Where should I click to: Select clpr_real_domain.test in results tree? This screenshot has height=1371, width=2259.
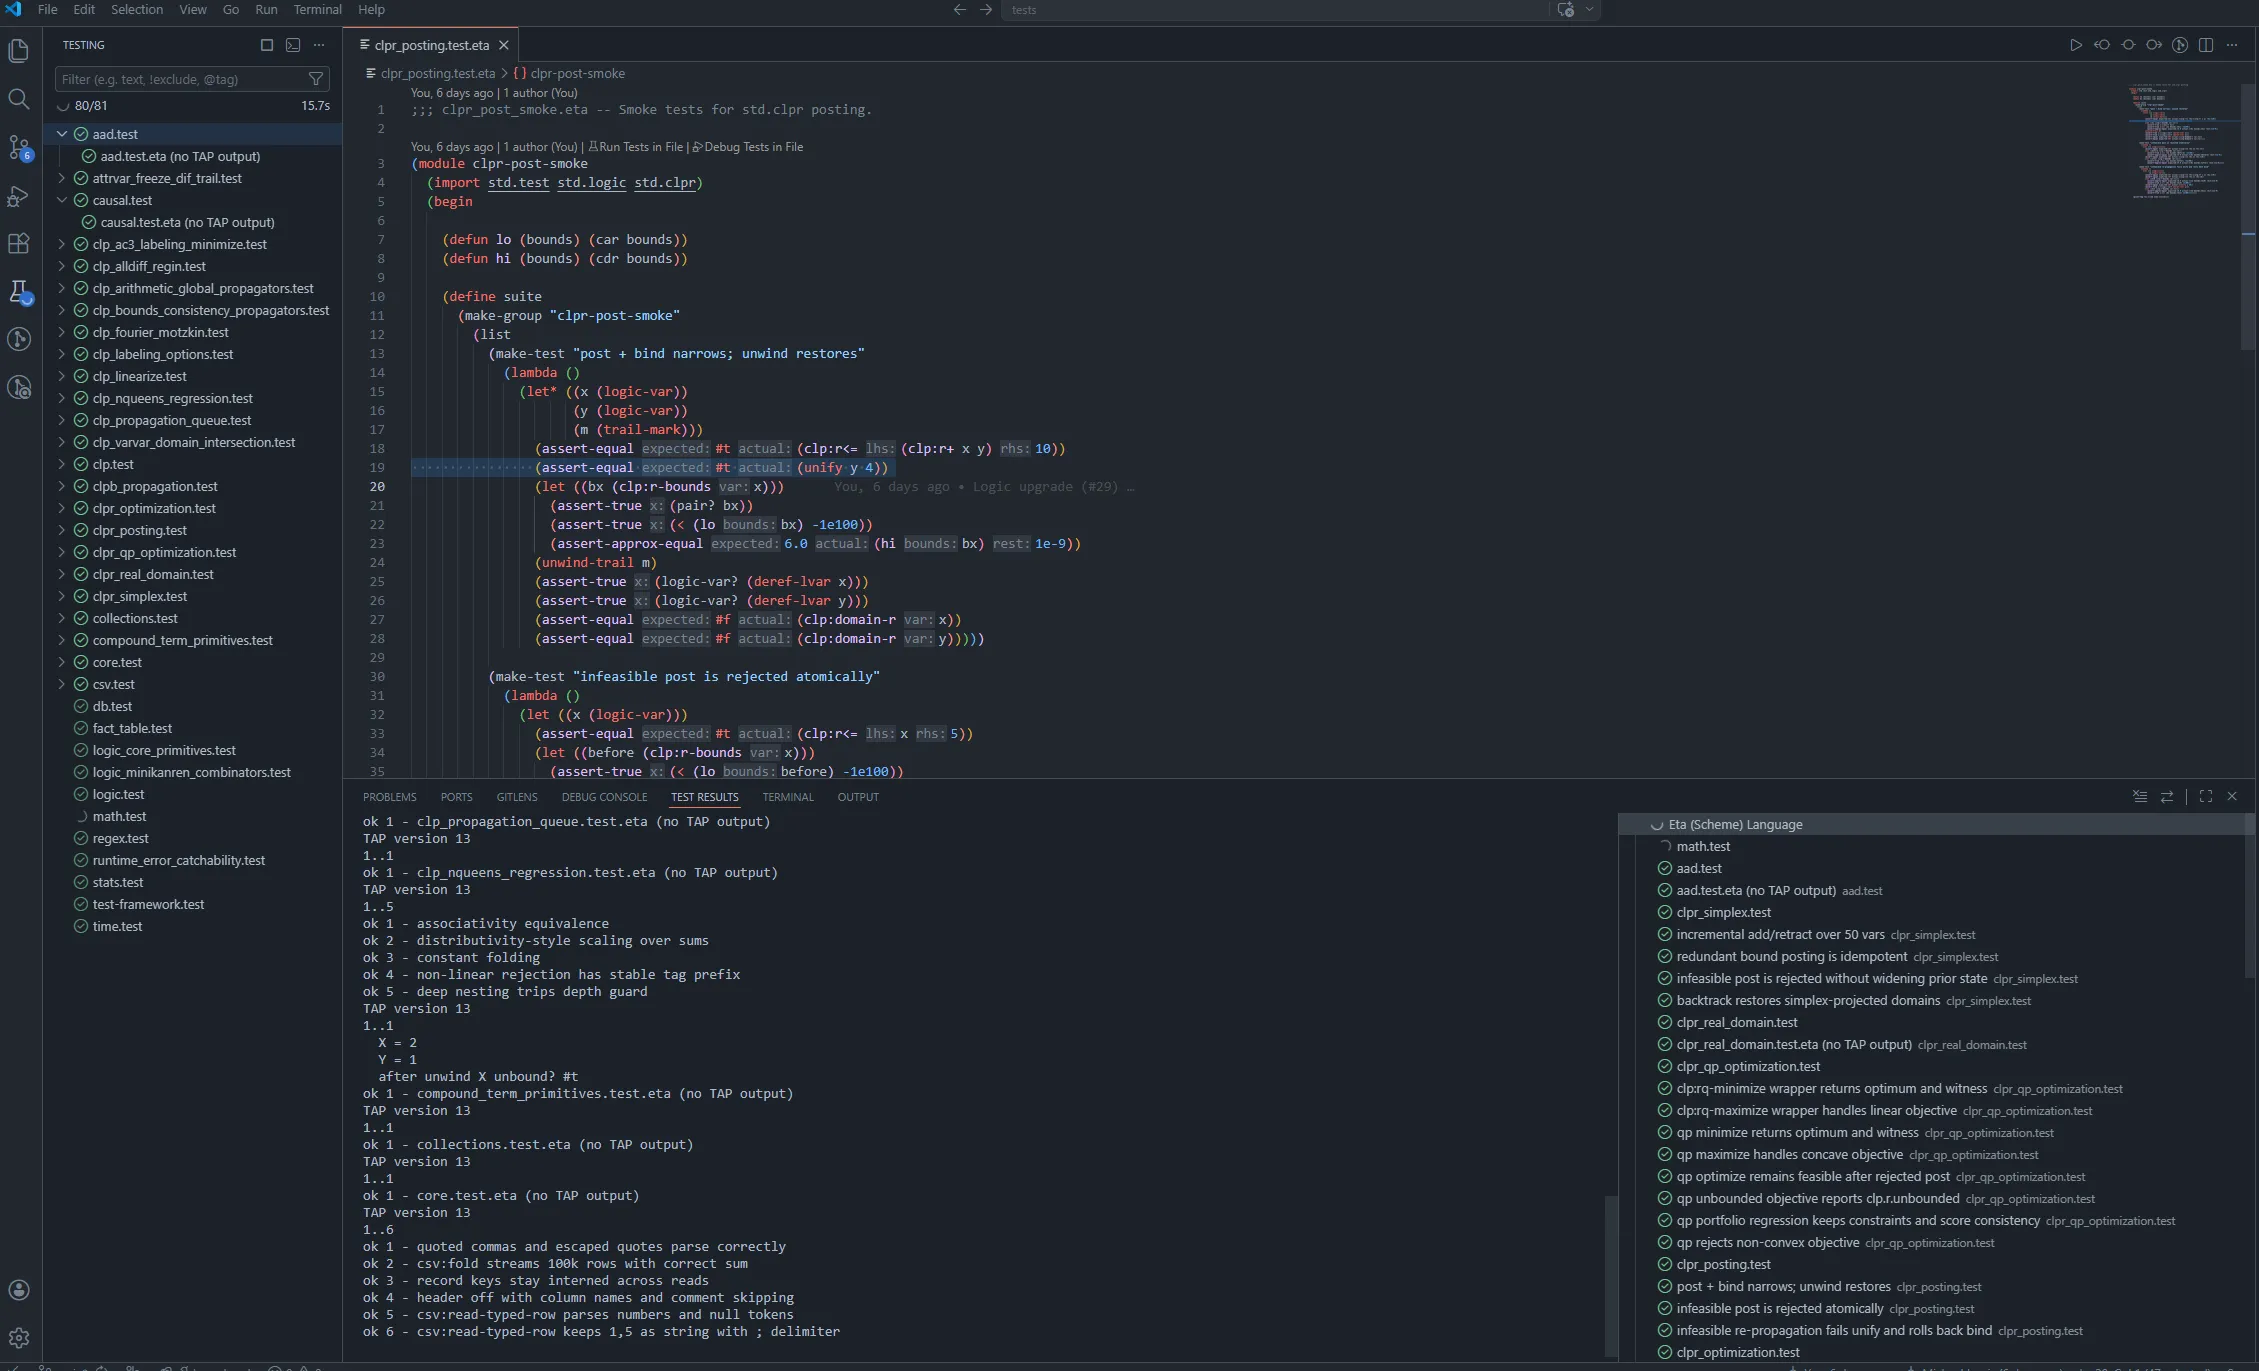pyautogui.click(x=1736, y=1023)
